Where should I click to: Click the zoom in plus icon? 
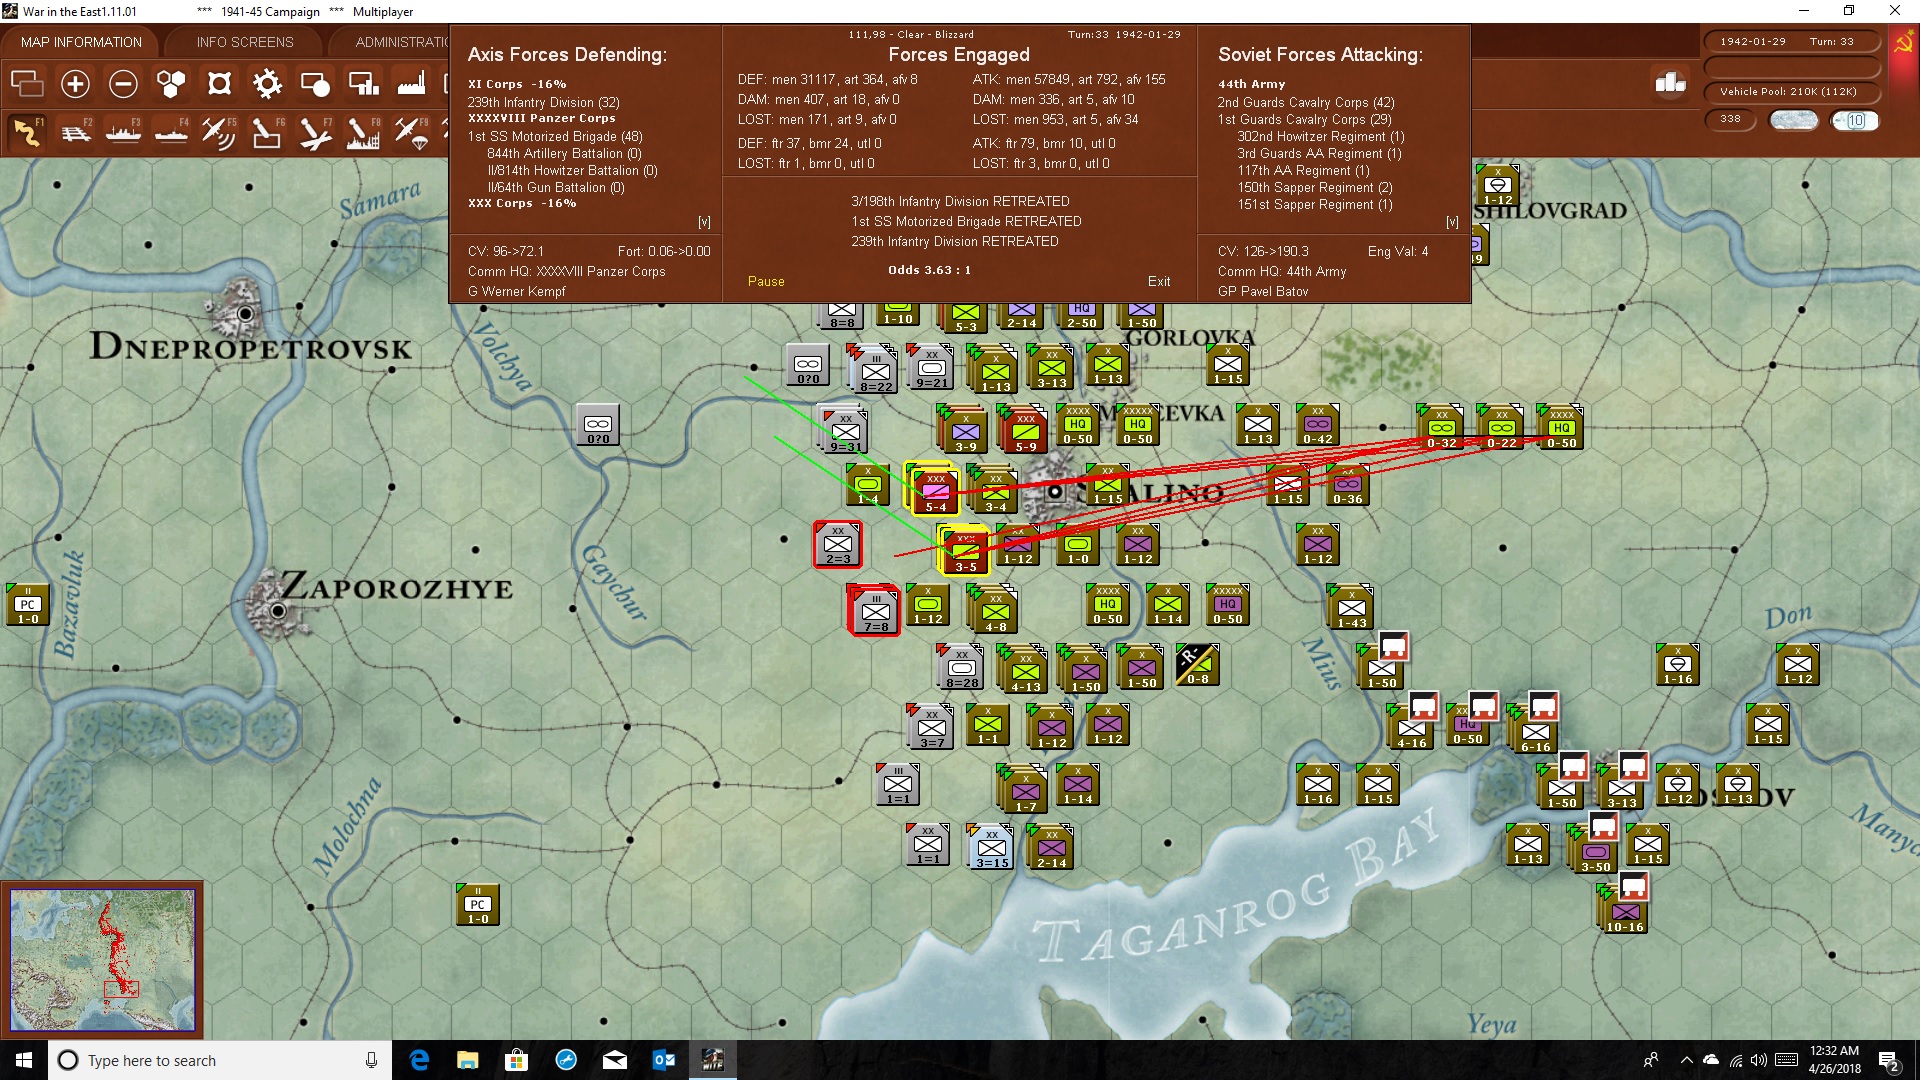click(75, 84)
